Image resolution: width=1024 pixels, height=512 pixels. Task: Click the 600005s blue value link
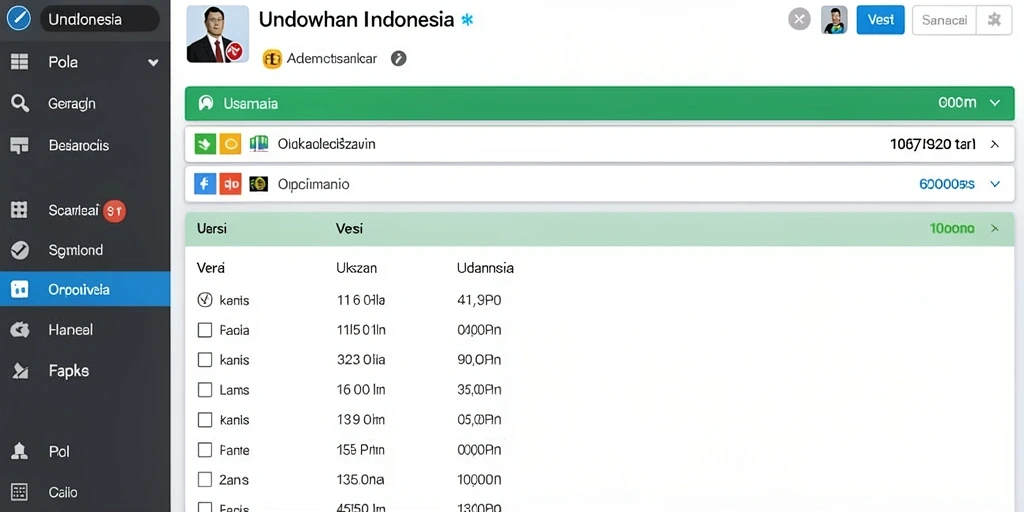coord(947,185)
